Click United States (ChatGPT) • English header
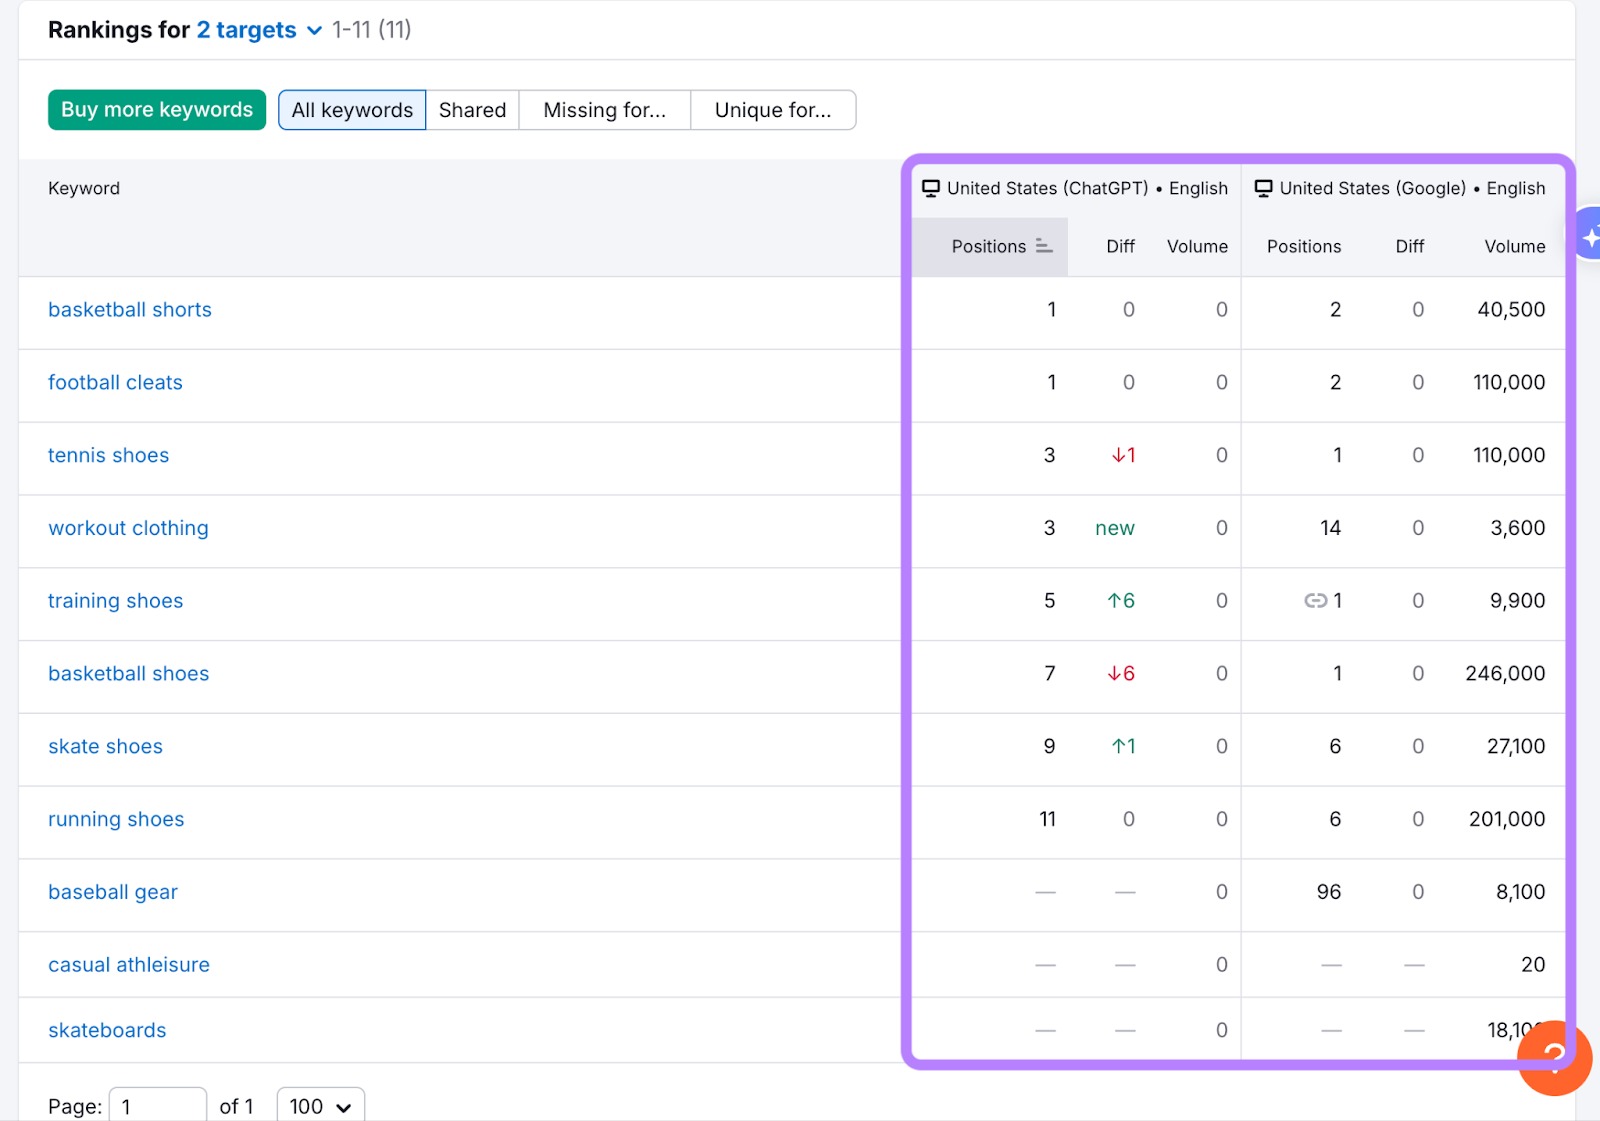Screen dimensions: 1600x1121 (x=1087, y=188)
